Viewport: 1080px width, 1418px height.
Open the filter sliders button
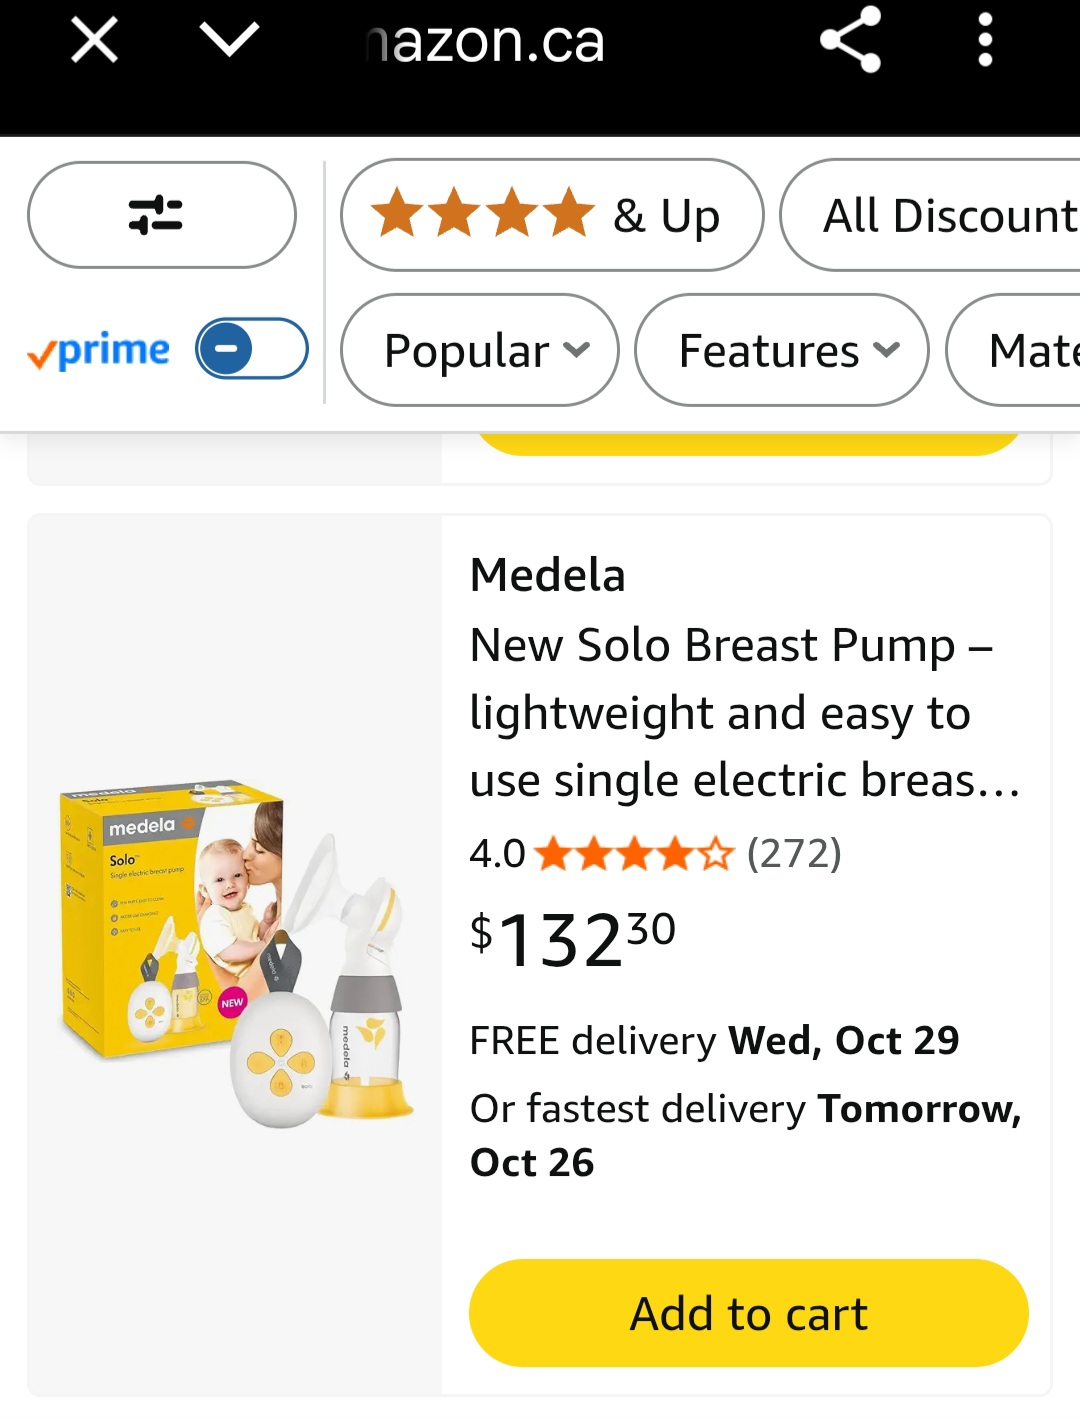(161, 215)
